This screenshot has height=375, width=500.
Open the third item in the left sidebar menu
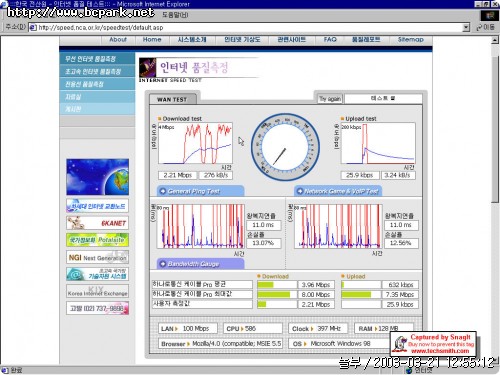(x=97, y=84)
